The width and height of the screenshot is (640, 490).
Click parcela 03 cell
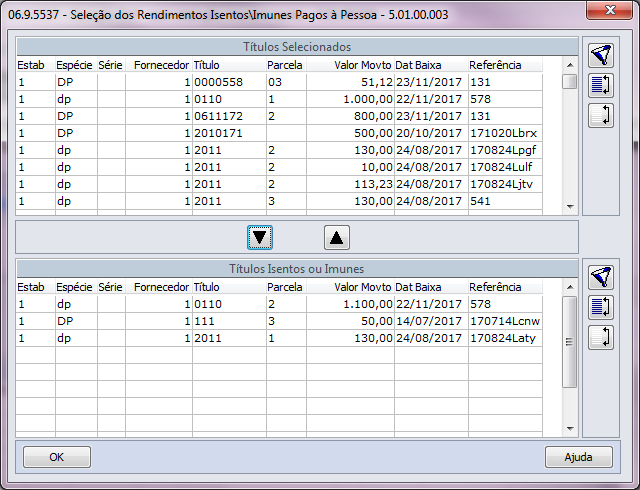coord(286,82)
